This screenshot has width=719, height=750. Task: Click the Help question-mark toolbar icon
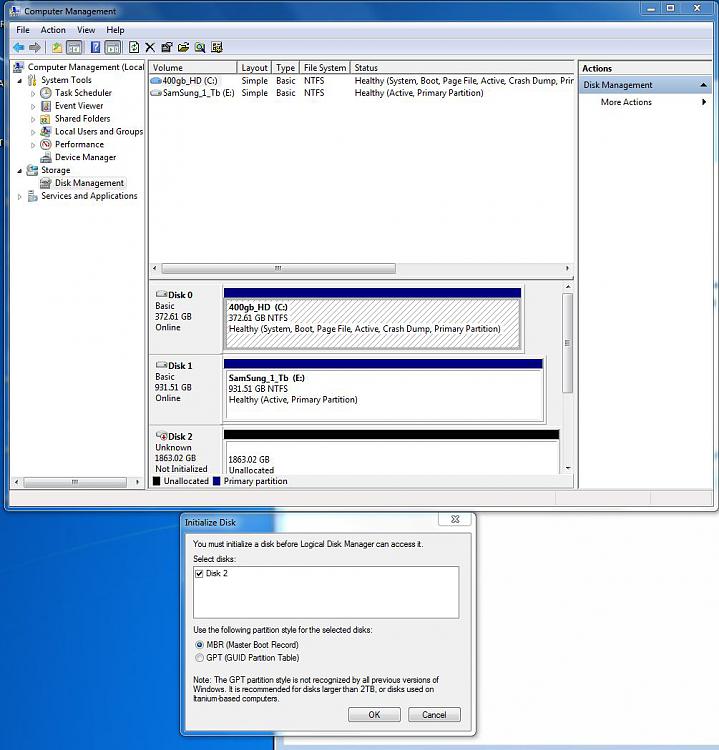[95, 47]
